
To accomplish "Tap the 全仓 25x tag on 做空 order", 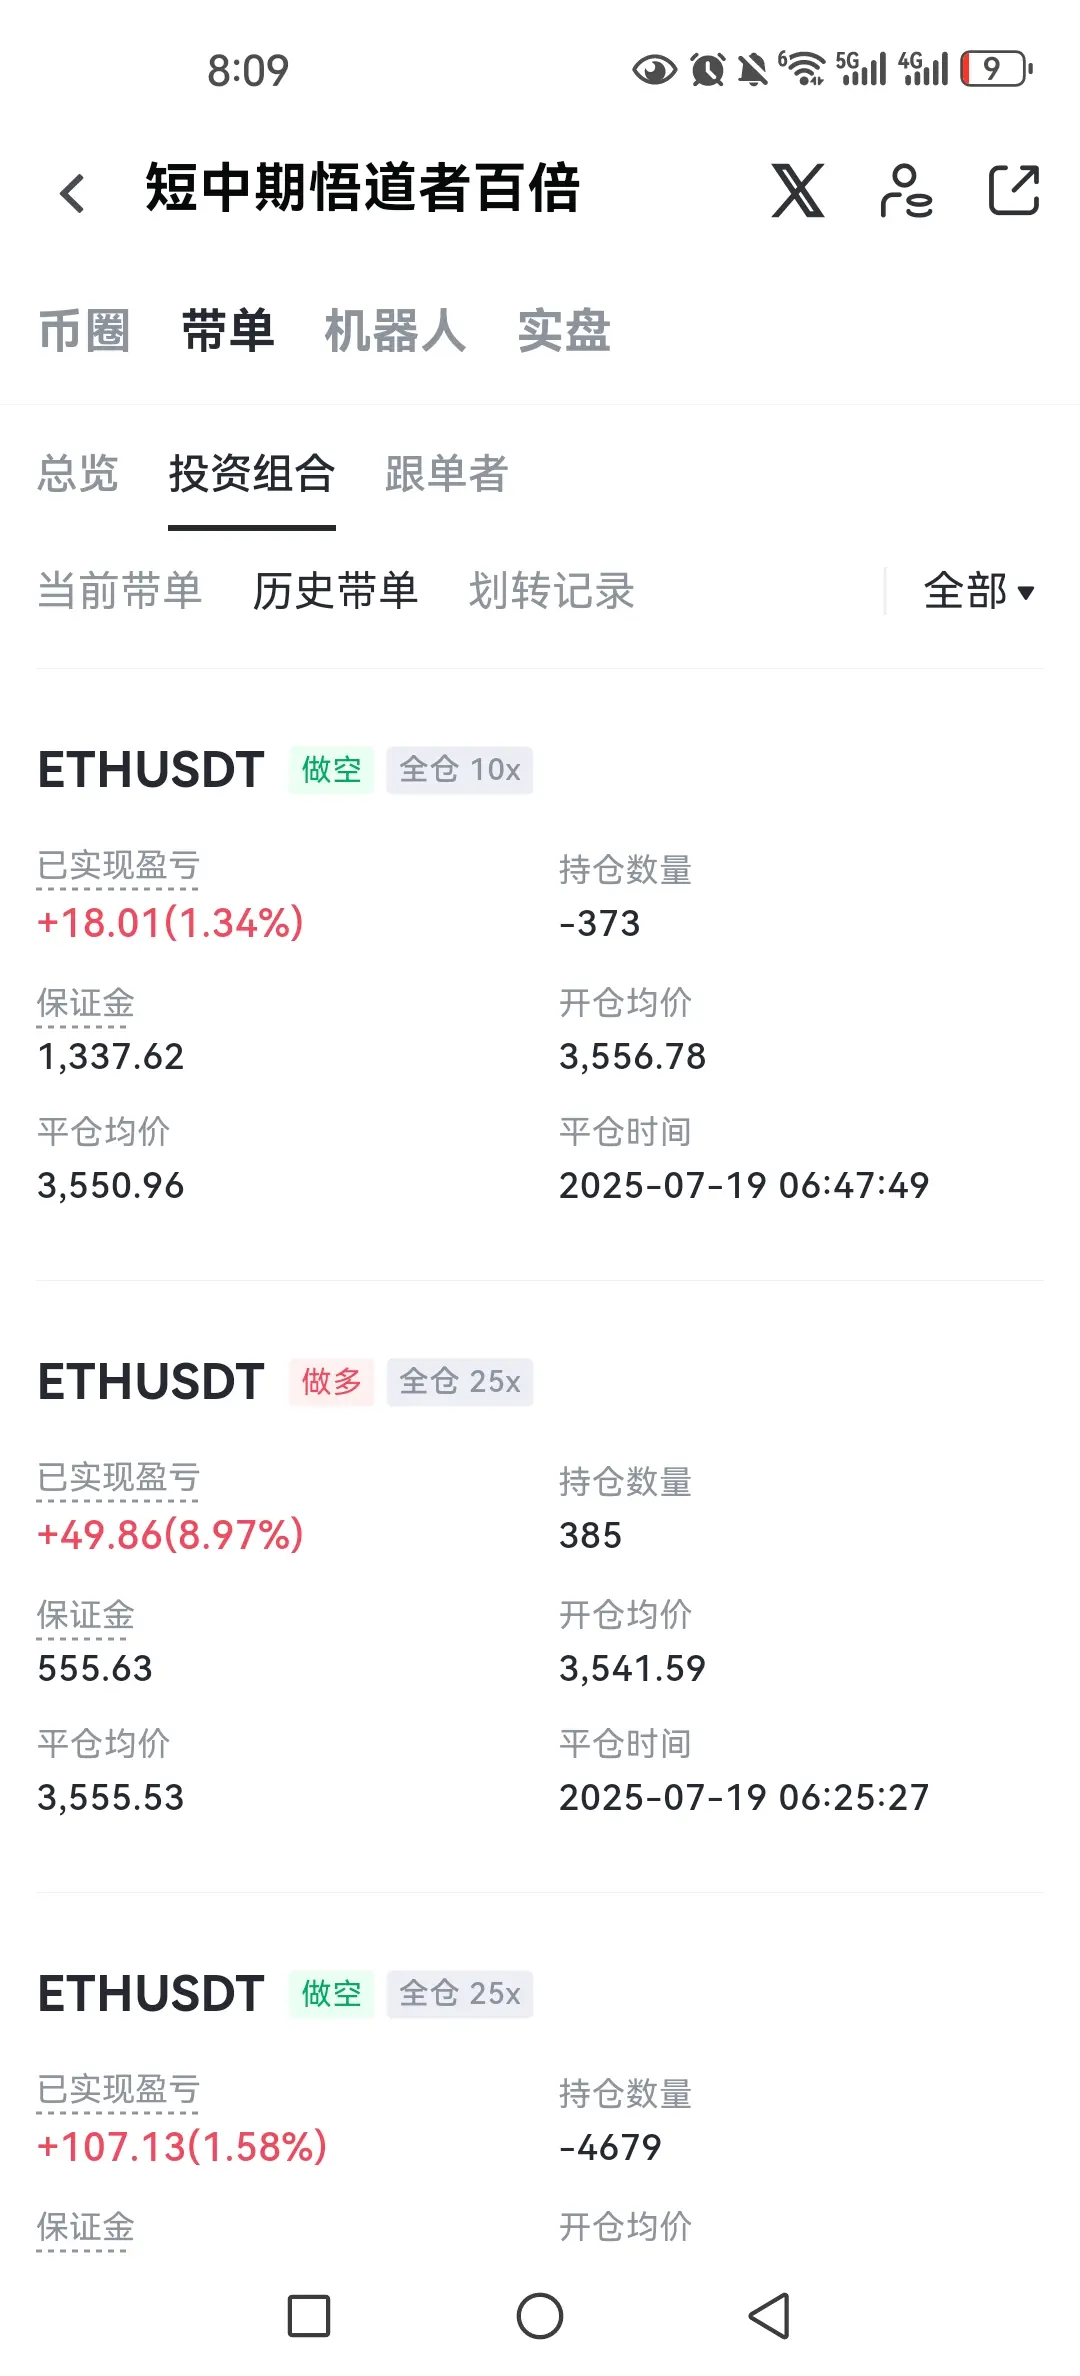I will (x=460, y=1994).
